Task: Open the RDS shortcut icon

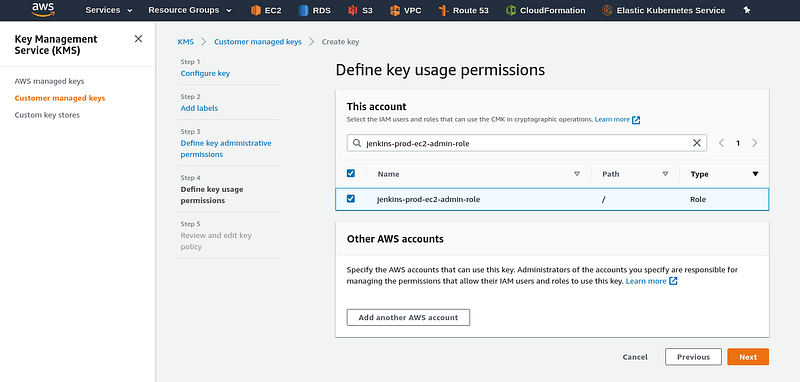Action: [x=304, y=10]
